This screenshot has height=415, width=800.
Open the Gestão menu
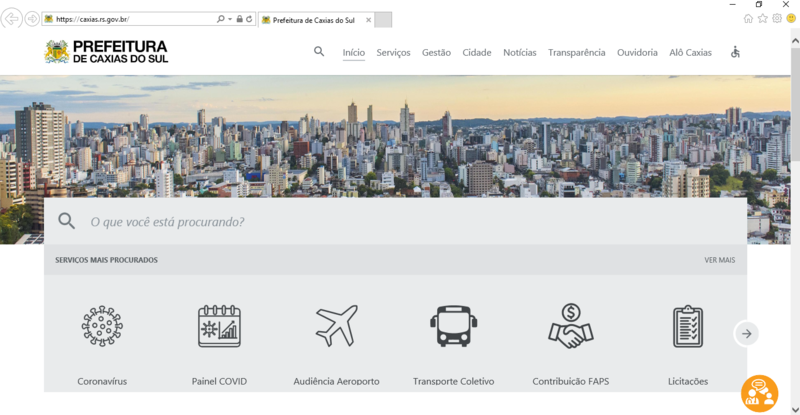click(436, 52)
